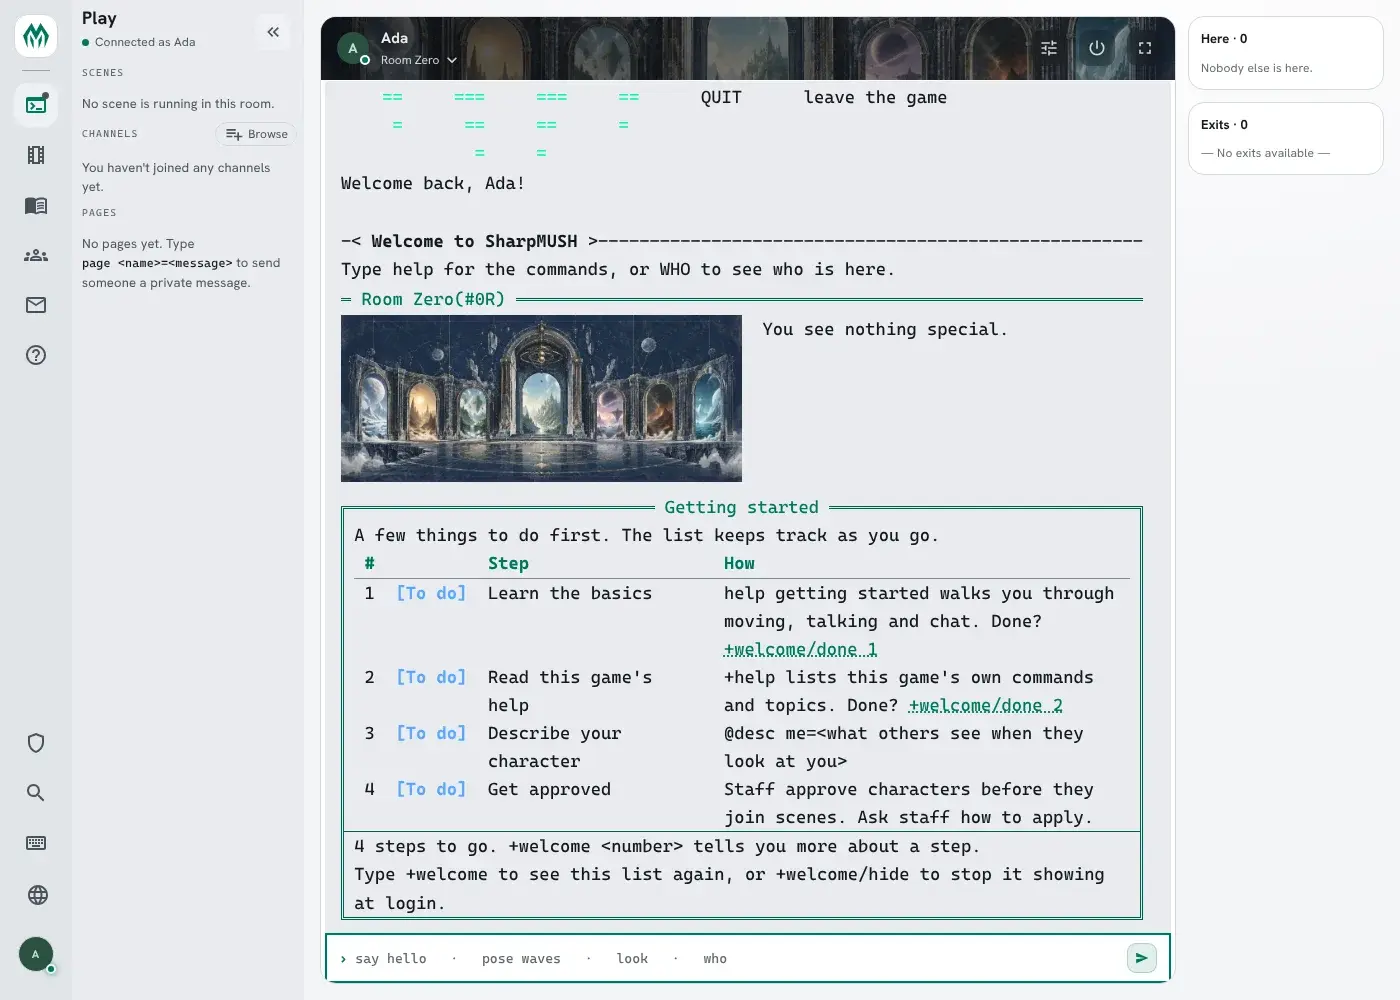1400x1000 pixels.
Task: Toggle fullscreen mode icon
Action: pos(1145,48)
